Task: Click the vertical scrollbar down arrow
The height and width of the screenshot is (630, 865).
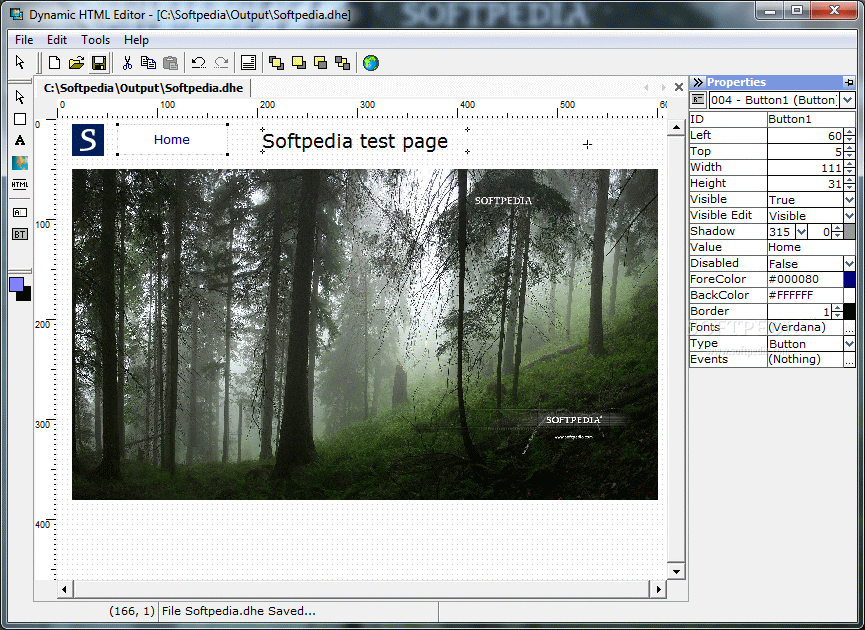Action: click(x=676, y=572)
